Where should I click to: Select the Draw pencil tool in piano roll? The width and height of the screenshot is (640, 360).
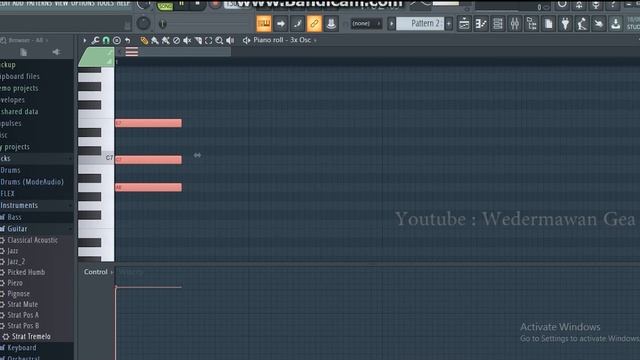coord(144,40)
